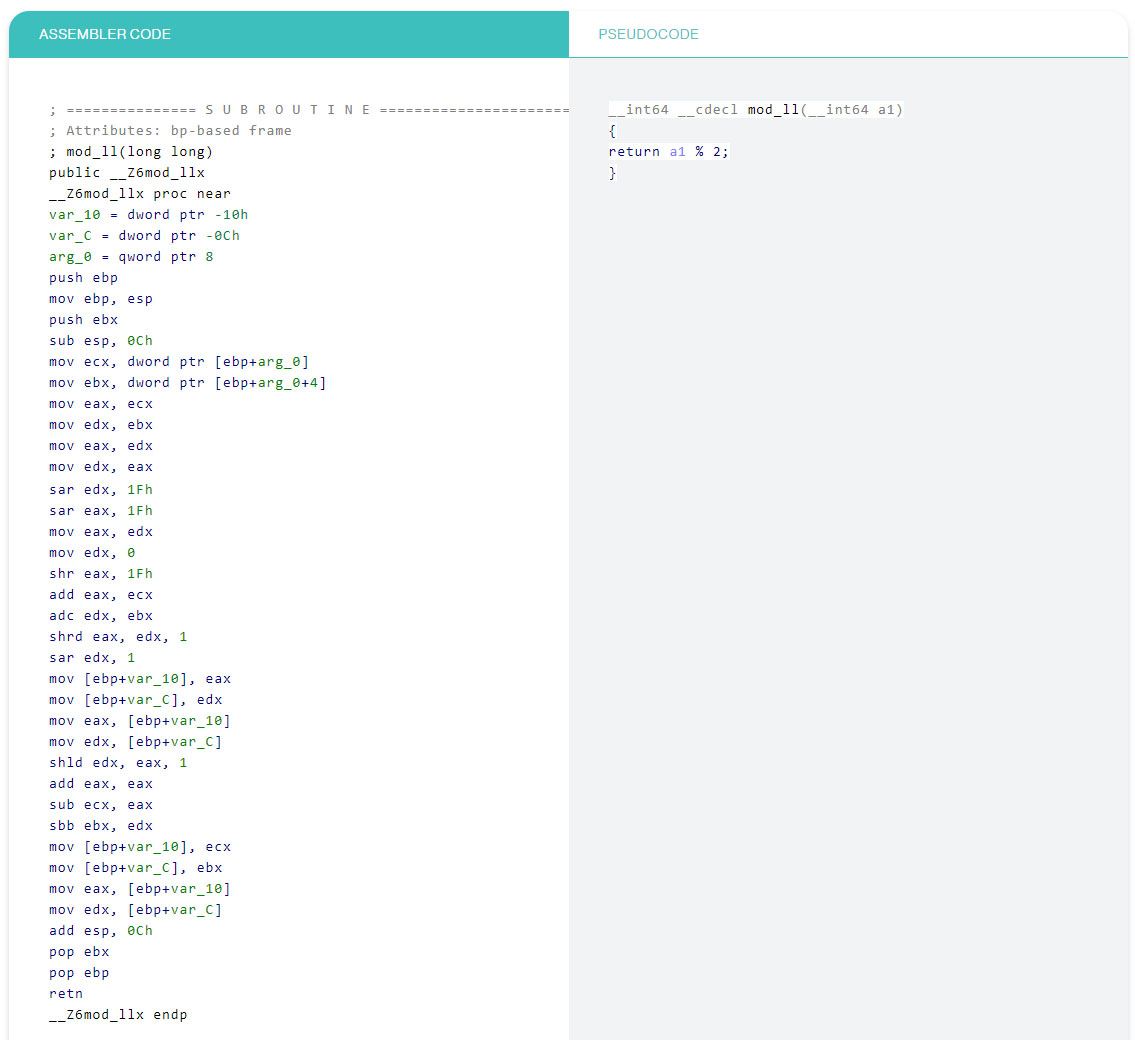Click the 'mov edx, 0' instruction

[92, 553]
